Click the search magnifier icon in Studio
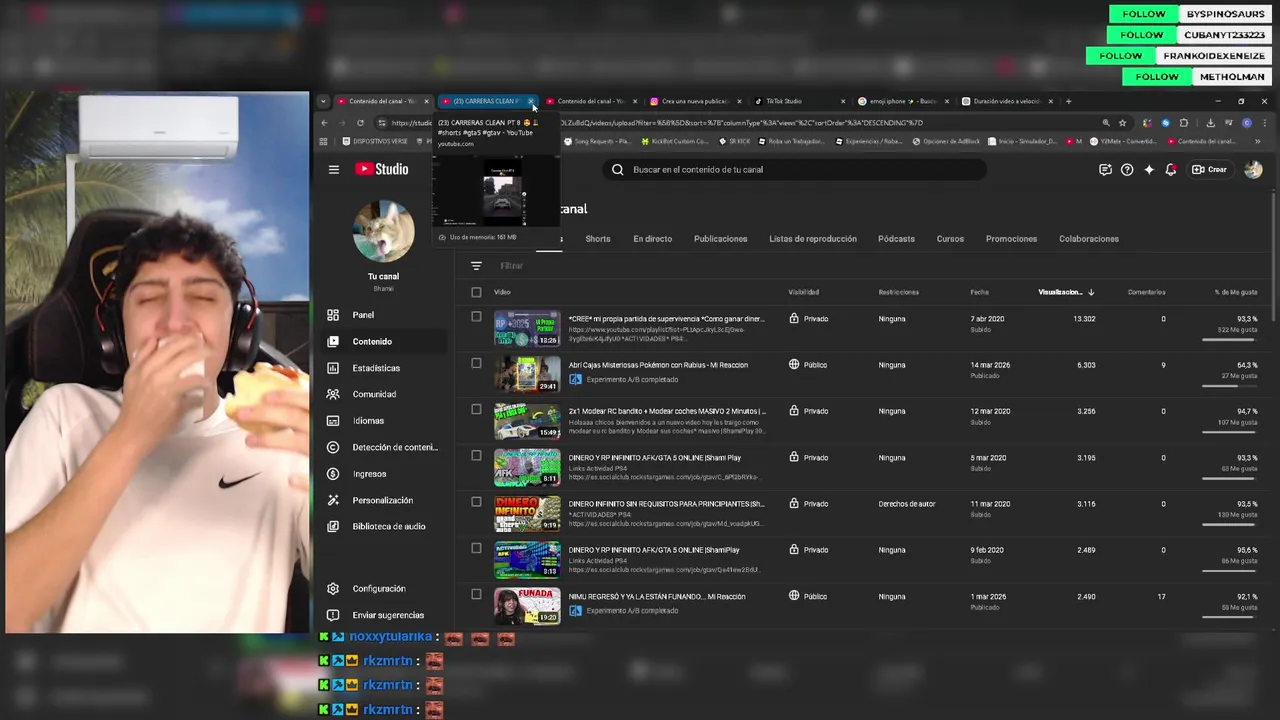This screenshot has height=720, width=1280. click(618, 169)
